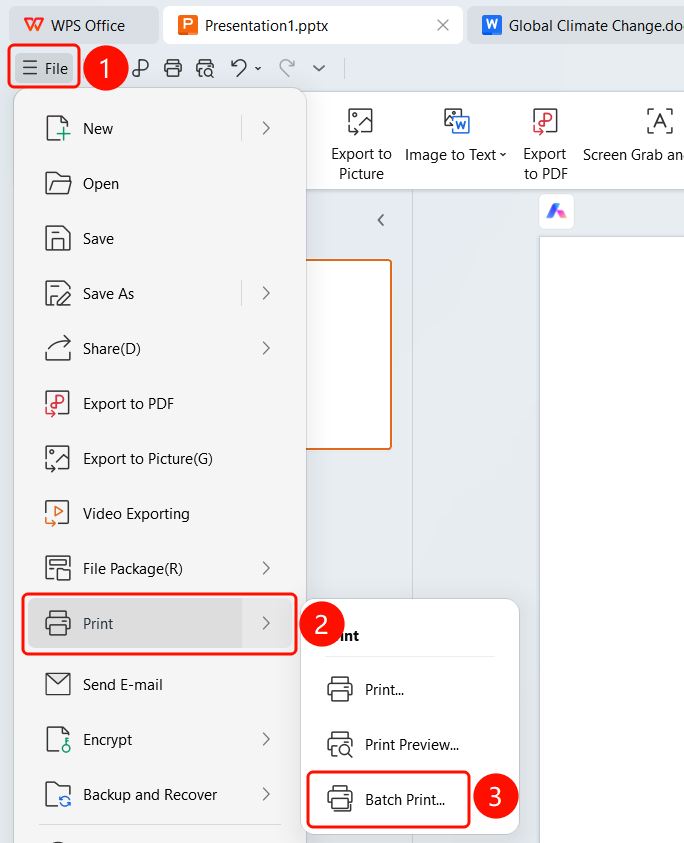Open the Image to Text dropdown arrow
The image size is (684, 843).
pos(503,155)
